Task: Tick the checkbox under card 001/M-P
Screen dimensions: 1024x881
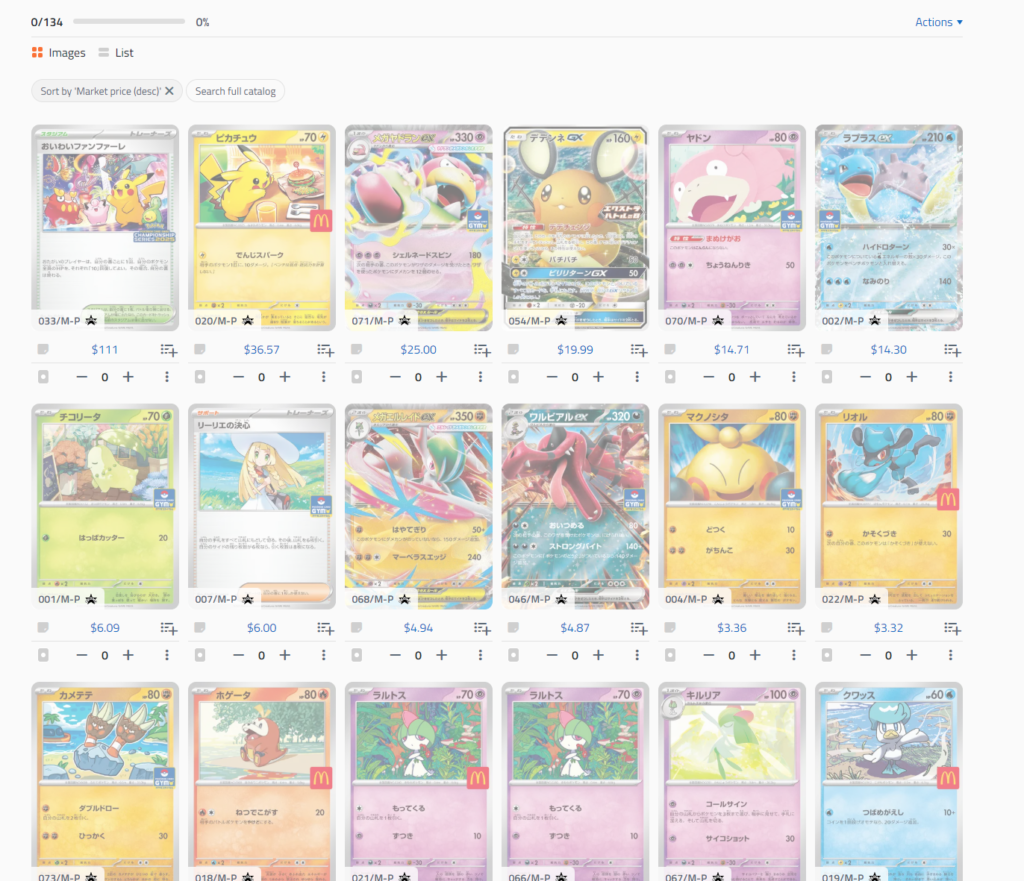Action: pyautogui.click(x=43, y=655)
